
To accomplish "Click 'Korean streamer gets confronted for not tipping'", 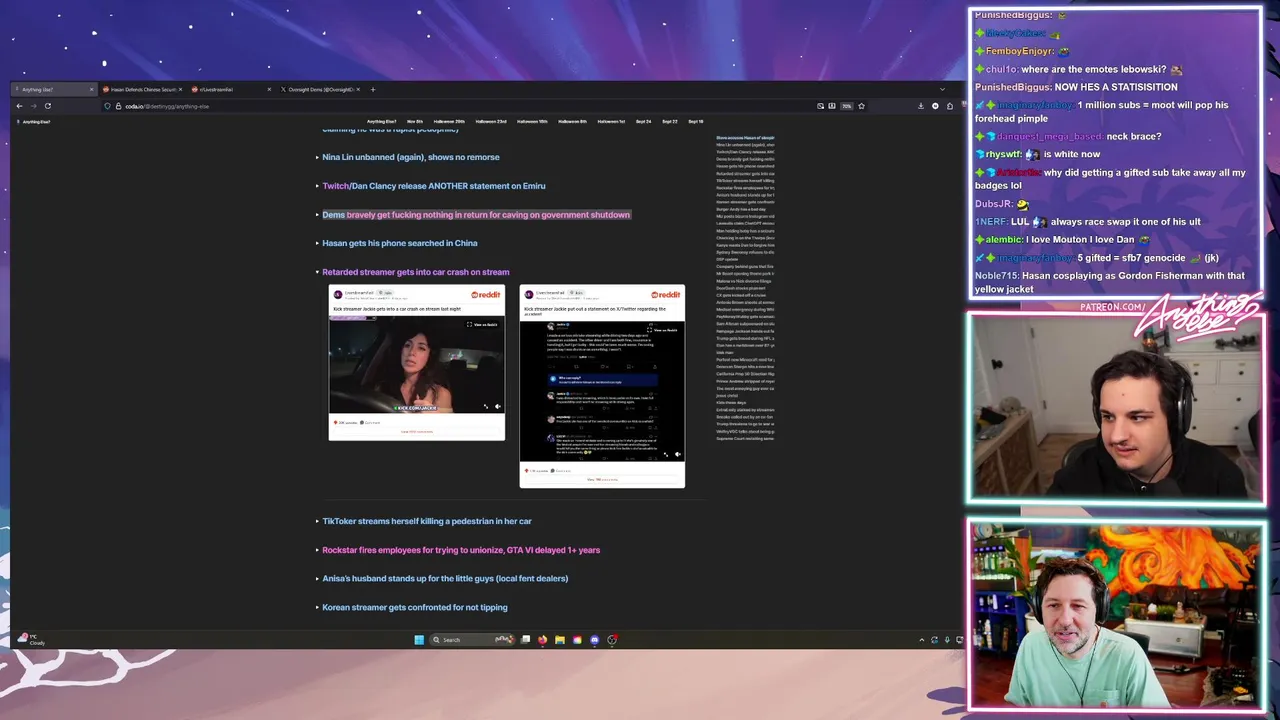I will click(415, 607).
